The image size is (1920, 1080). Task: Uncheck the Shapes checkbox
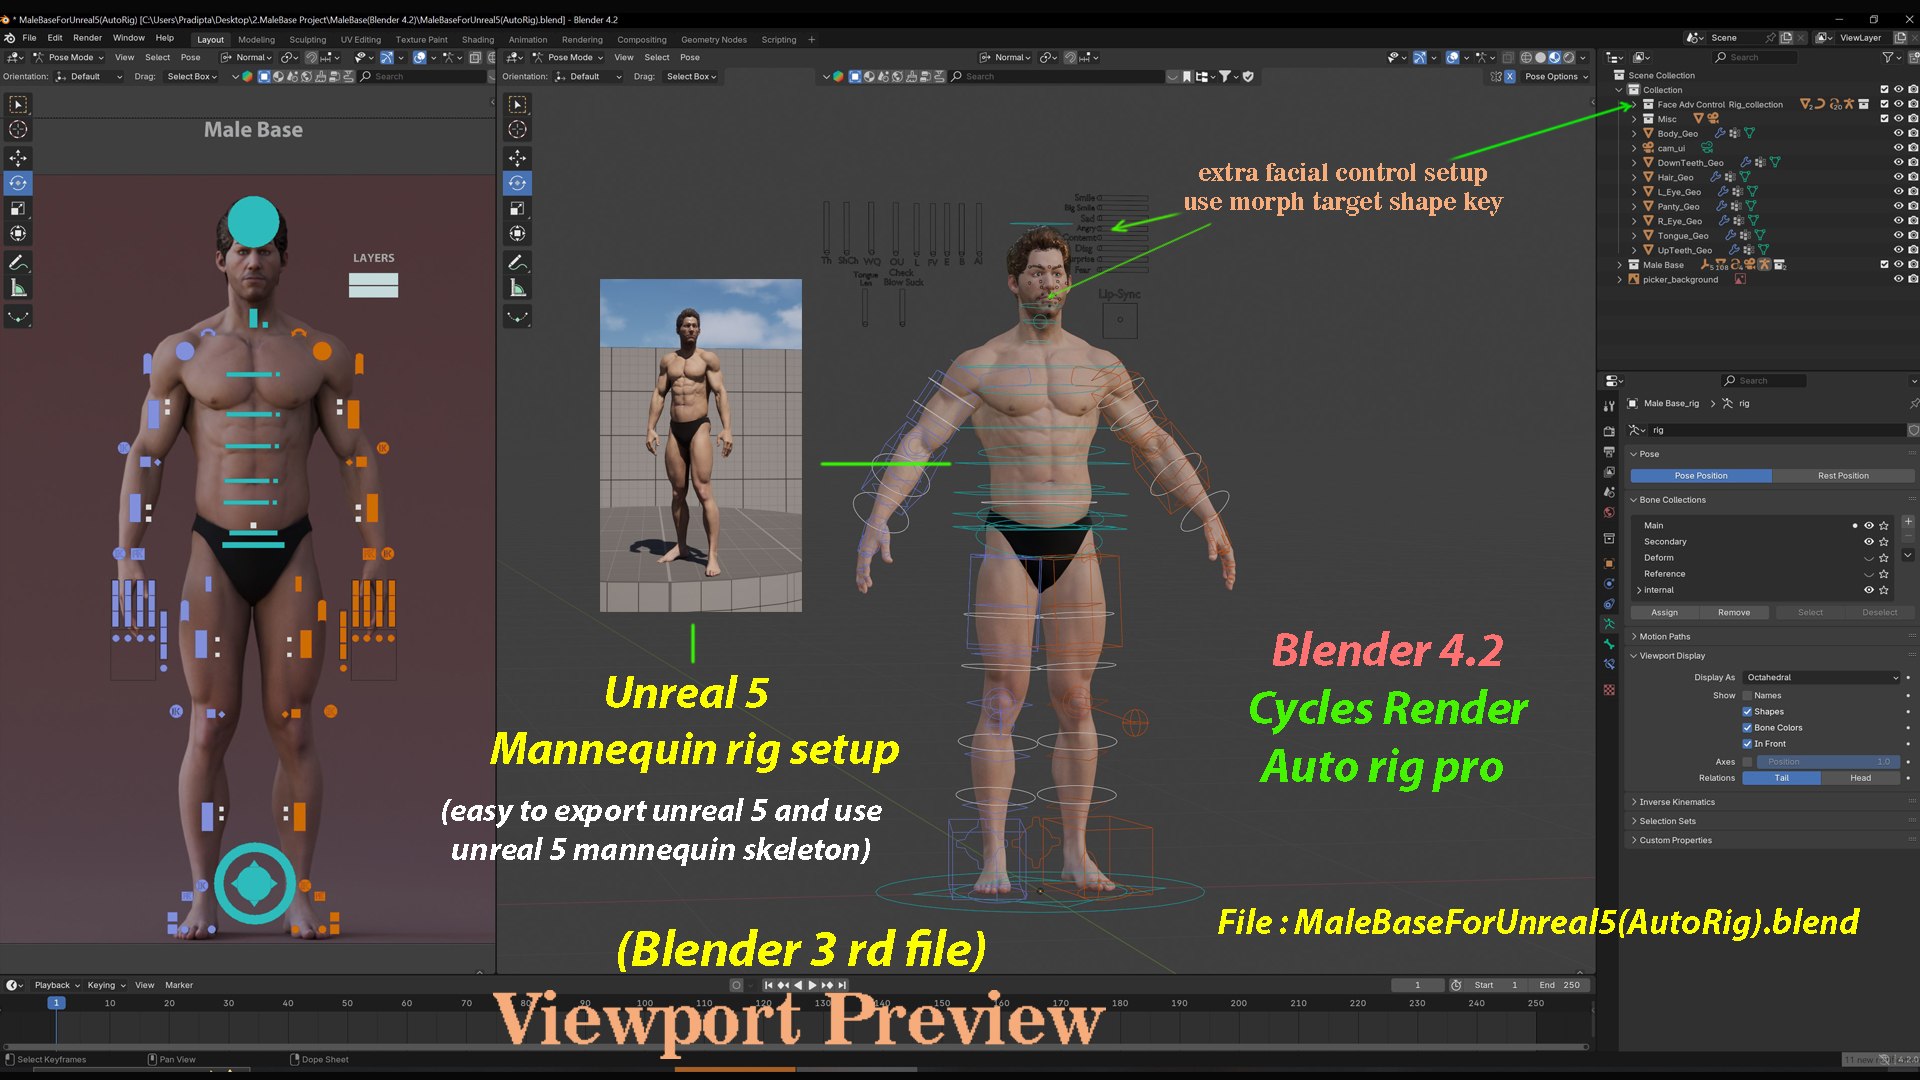click(1747, 712)
